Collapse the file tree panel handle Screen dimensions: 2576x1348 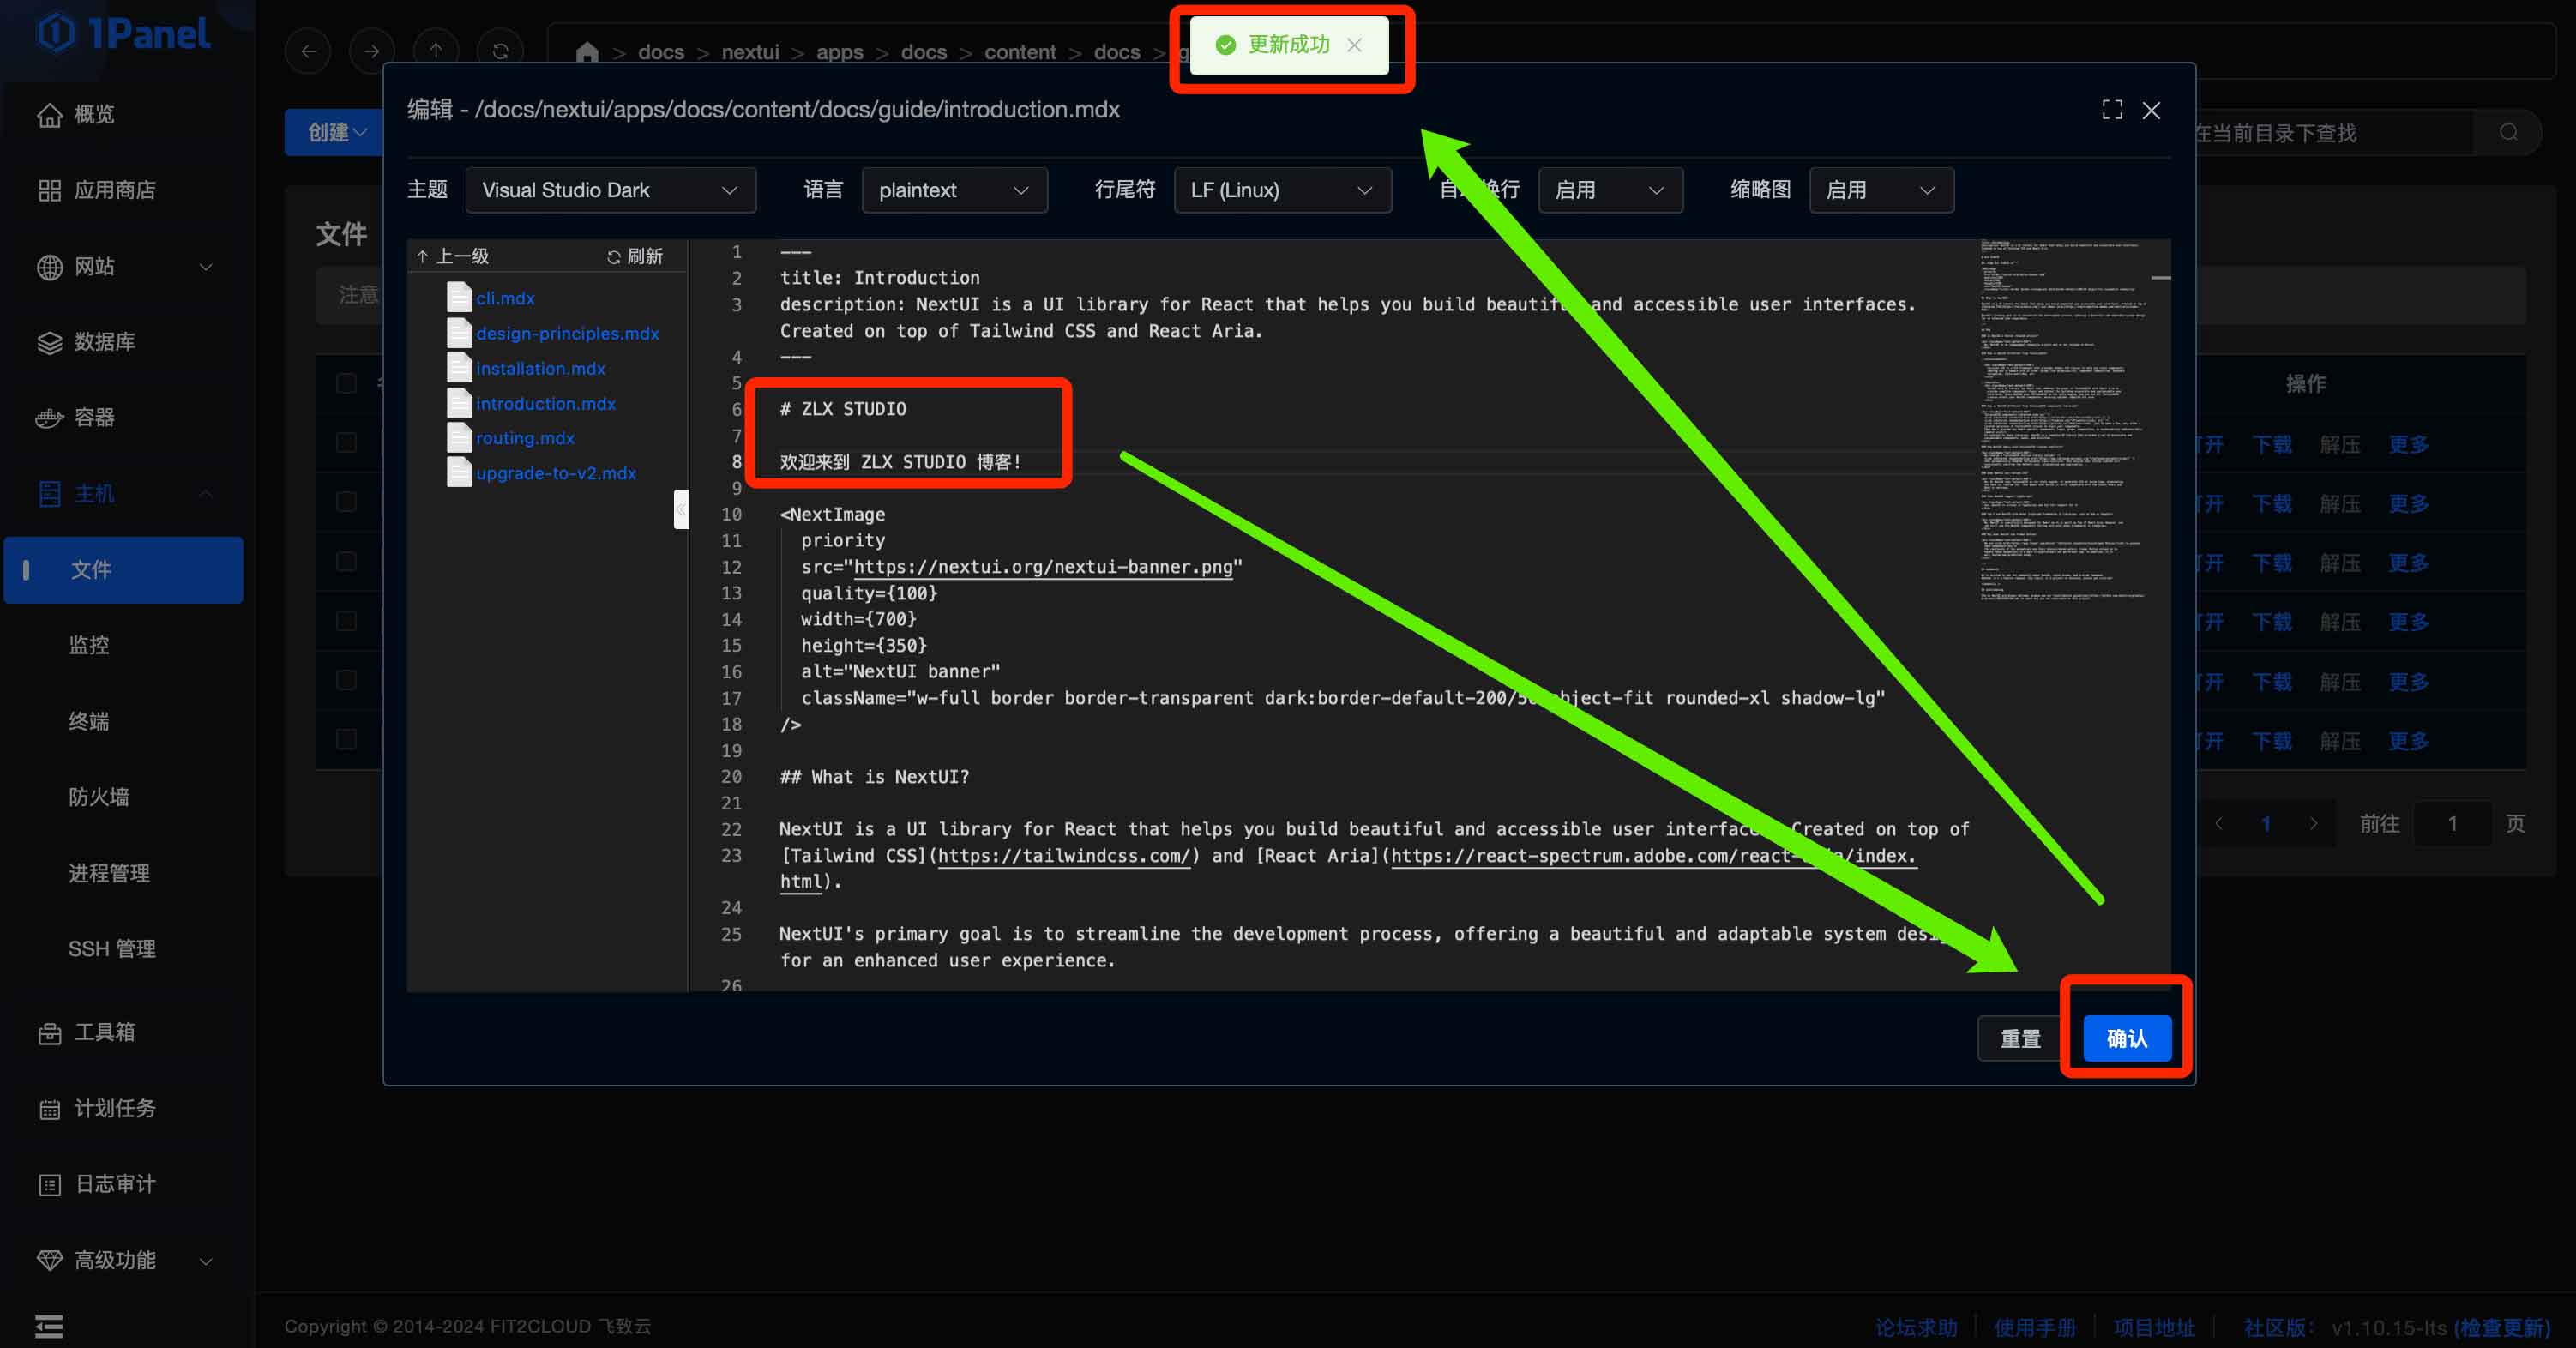(681, 509)
